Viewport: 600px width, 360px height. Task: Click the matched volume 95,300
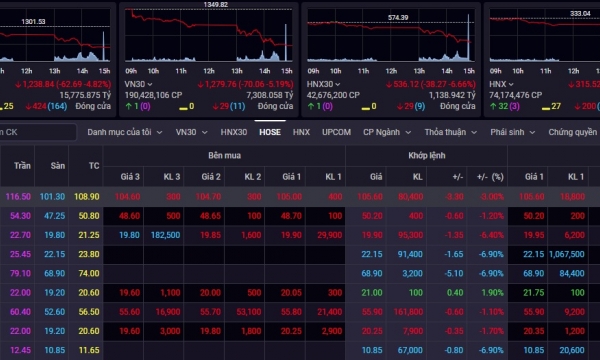tap(410, 235)
